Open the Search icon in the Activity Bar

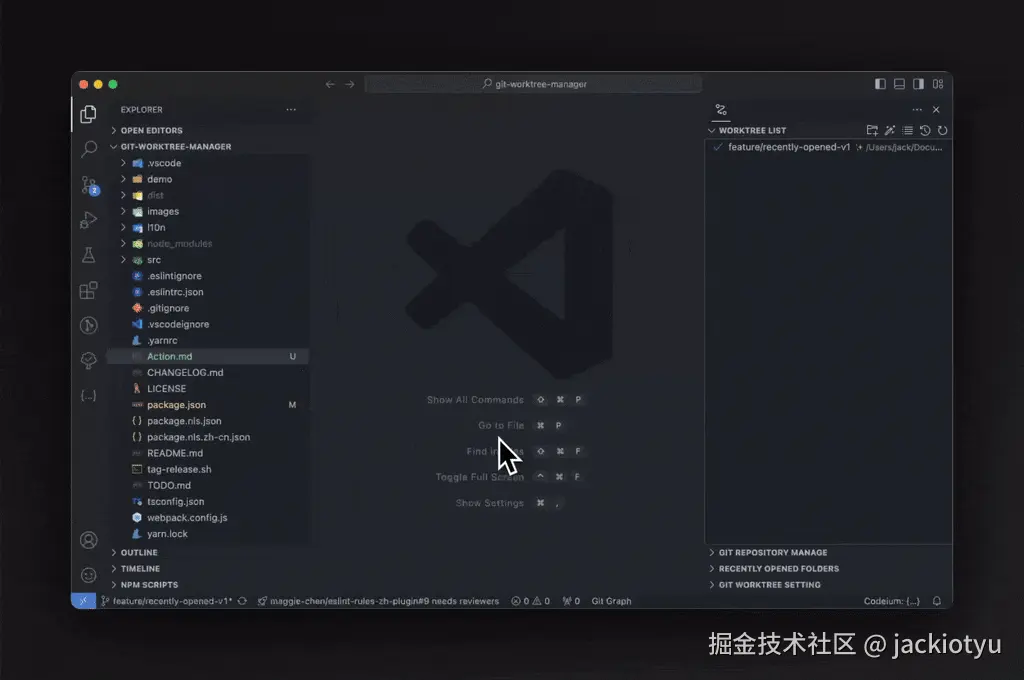tap(88, 149)
